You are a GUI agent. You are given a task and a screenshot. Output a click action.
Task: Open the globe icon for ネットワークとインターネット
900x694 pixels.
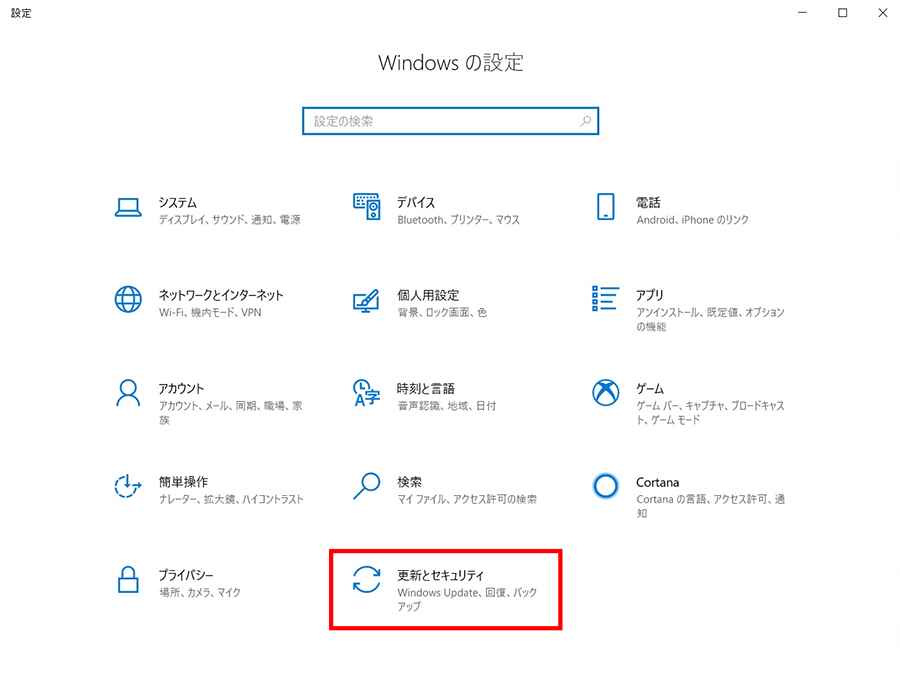pos(128,299)
